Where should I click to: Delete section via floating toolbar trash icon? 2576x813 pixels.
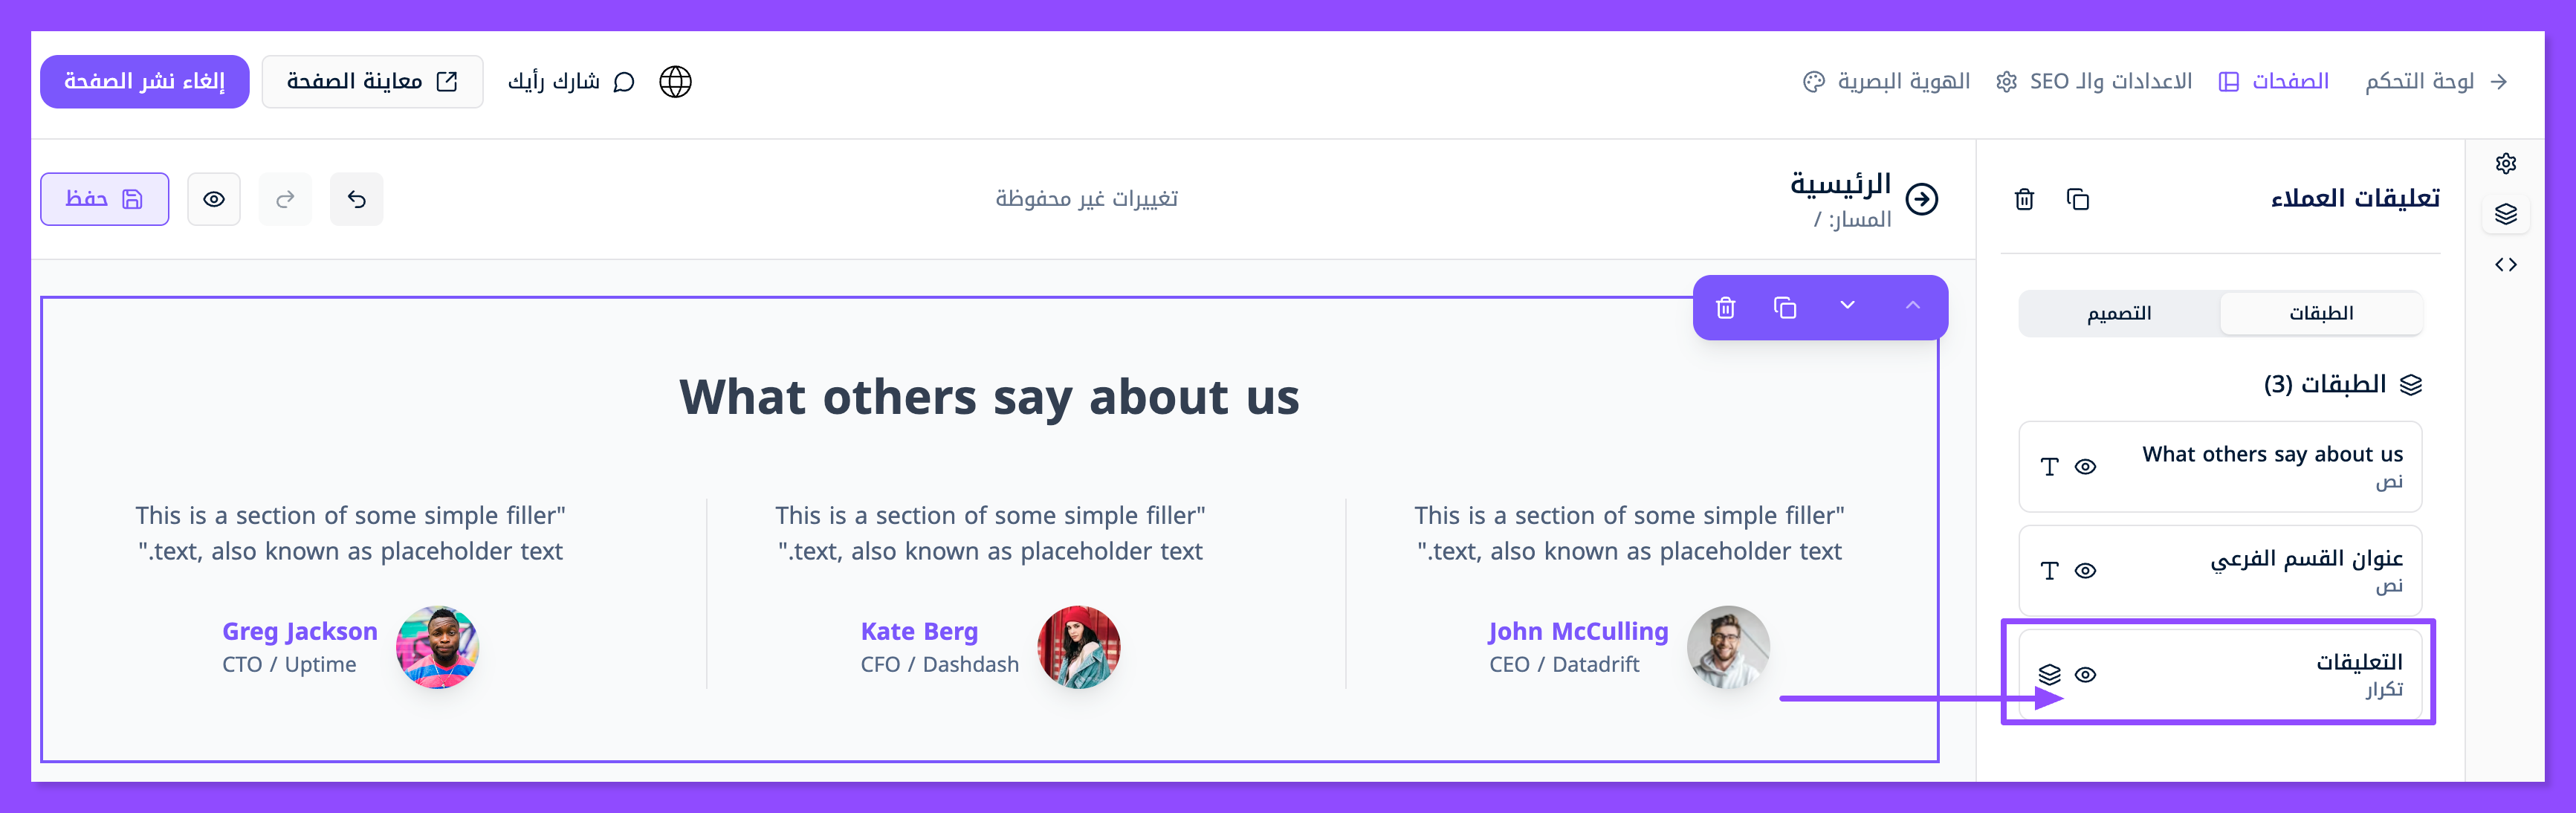(1725, 307)
